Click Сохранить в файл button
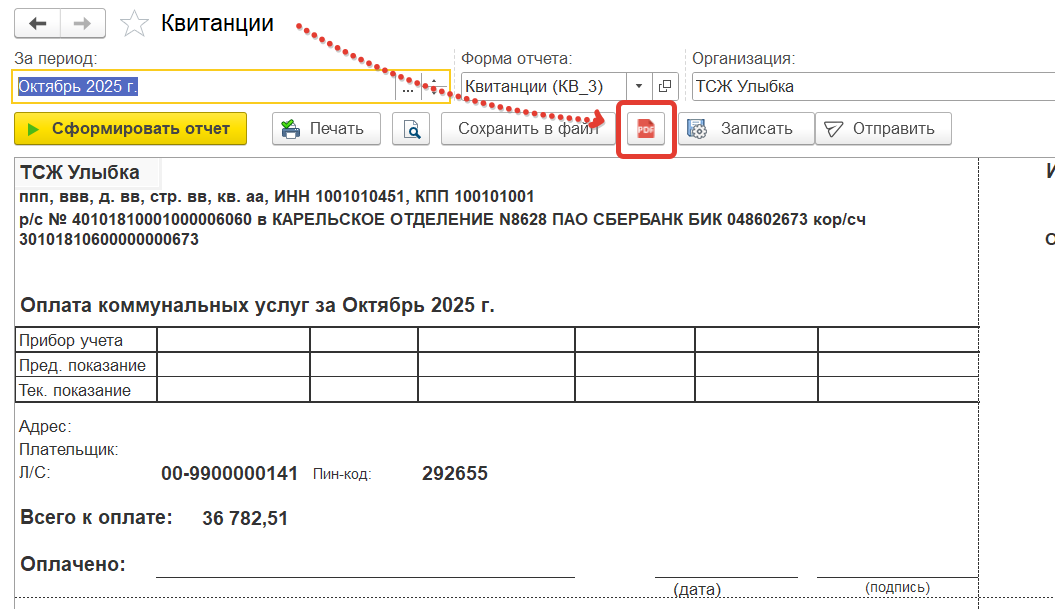Viewport: 1055px width, 609px height. coord(527,129)
